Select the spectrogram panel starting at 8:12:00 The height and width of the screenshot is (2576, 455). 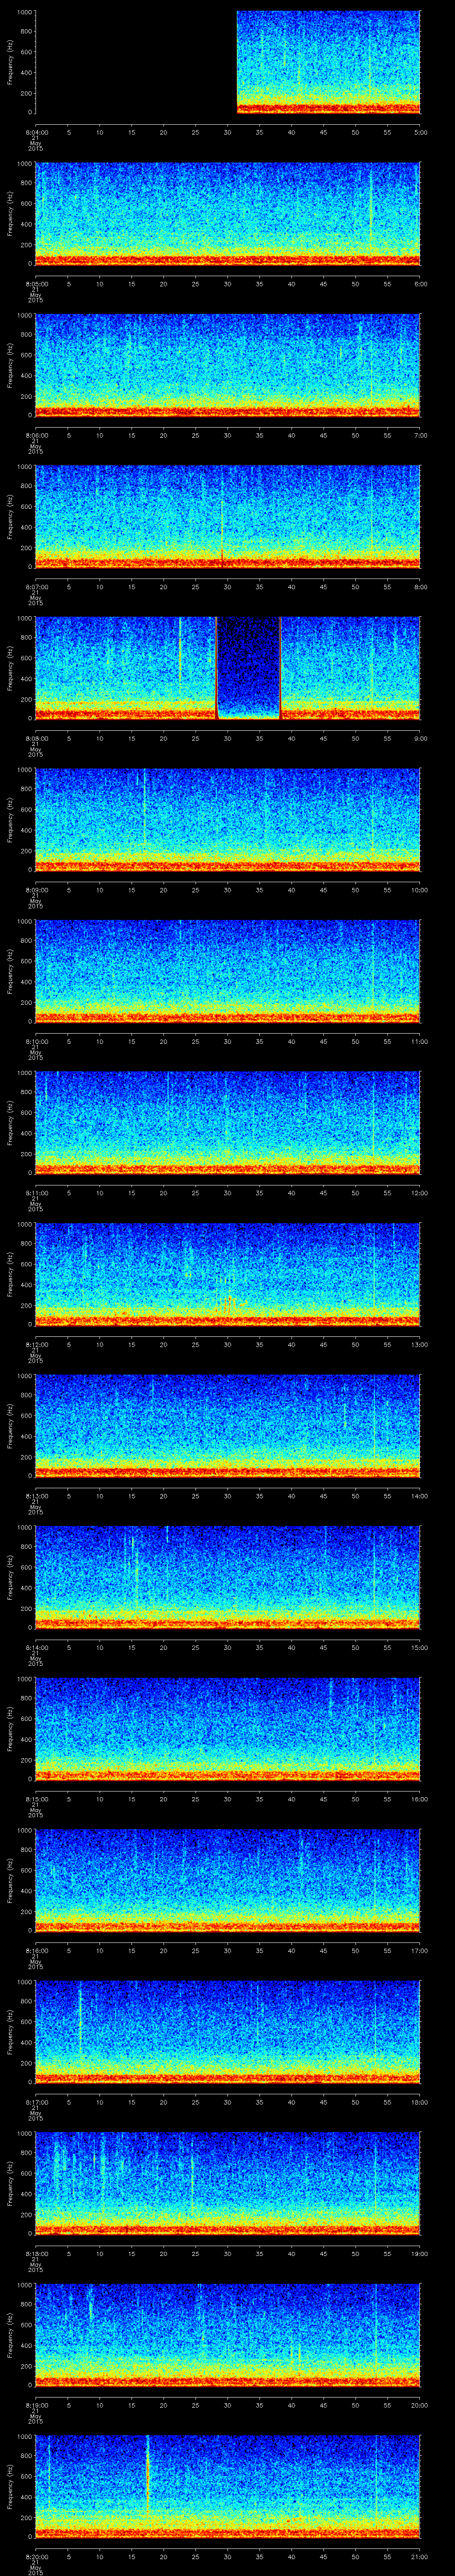pyautogui.click(x=227, y=1274)
